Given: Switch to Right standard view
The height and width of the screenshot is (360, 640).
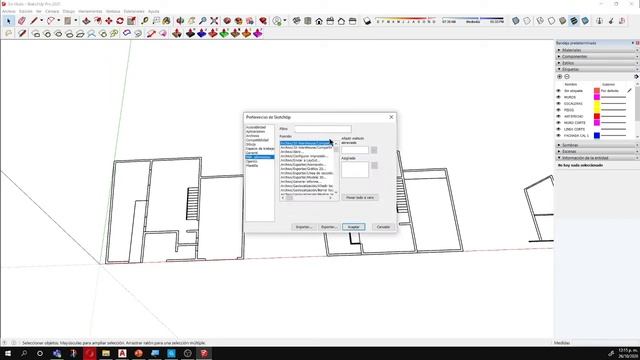Looking at the screenshot, I should [x=330, y=21].
